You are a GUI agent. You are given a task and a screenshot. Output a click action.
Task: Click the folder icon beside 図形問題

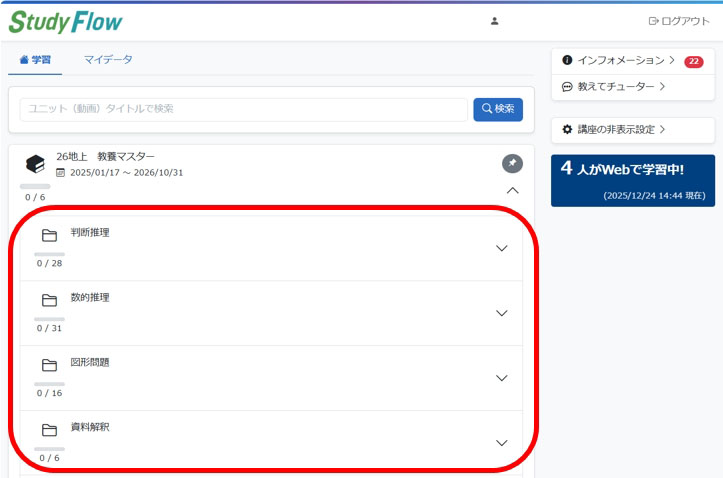pos(49,365)
